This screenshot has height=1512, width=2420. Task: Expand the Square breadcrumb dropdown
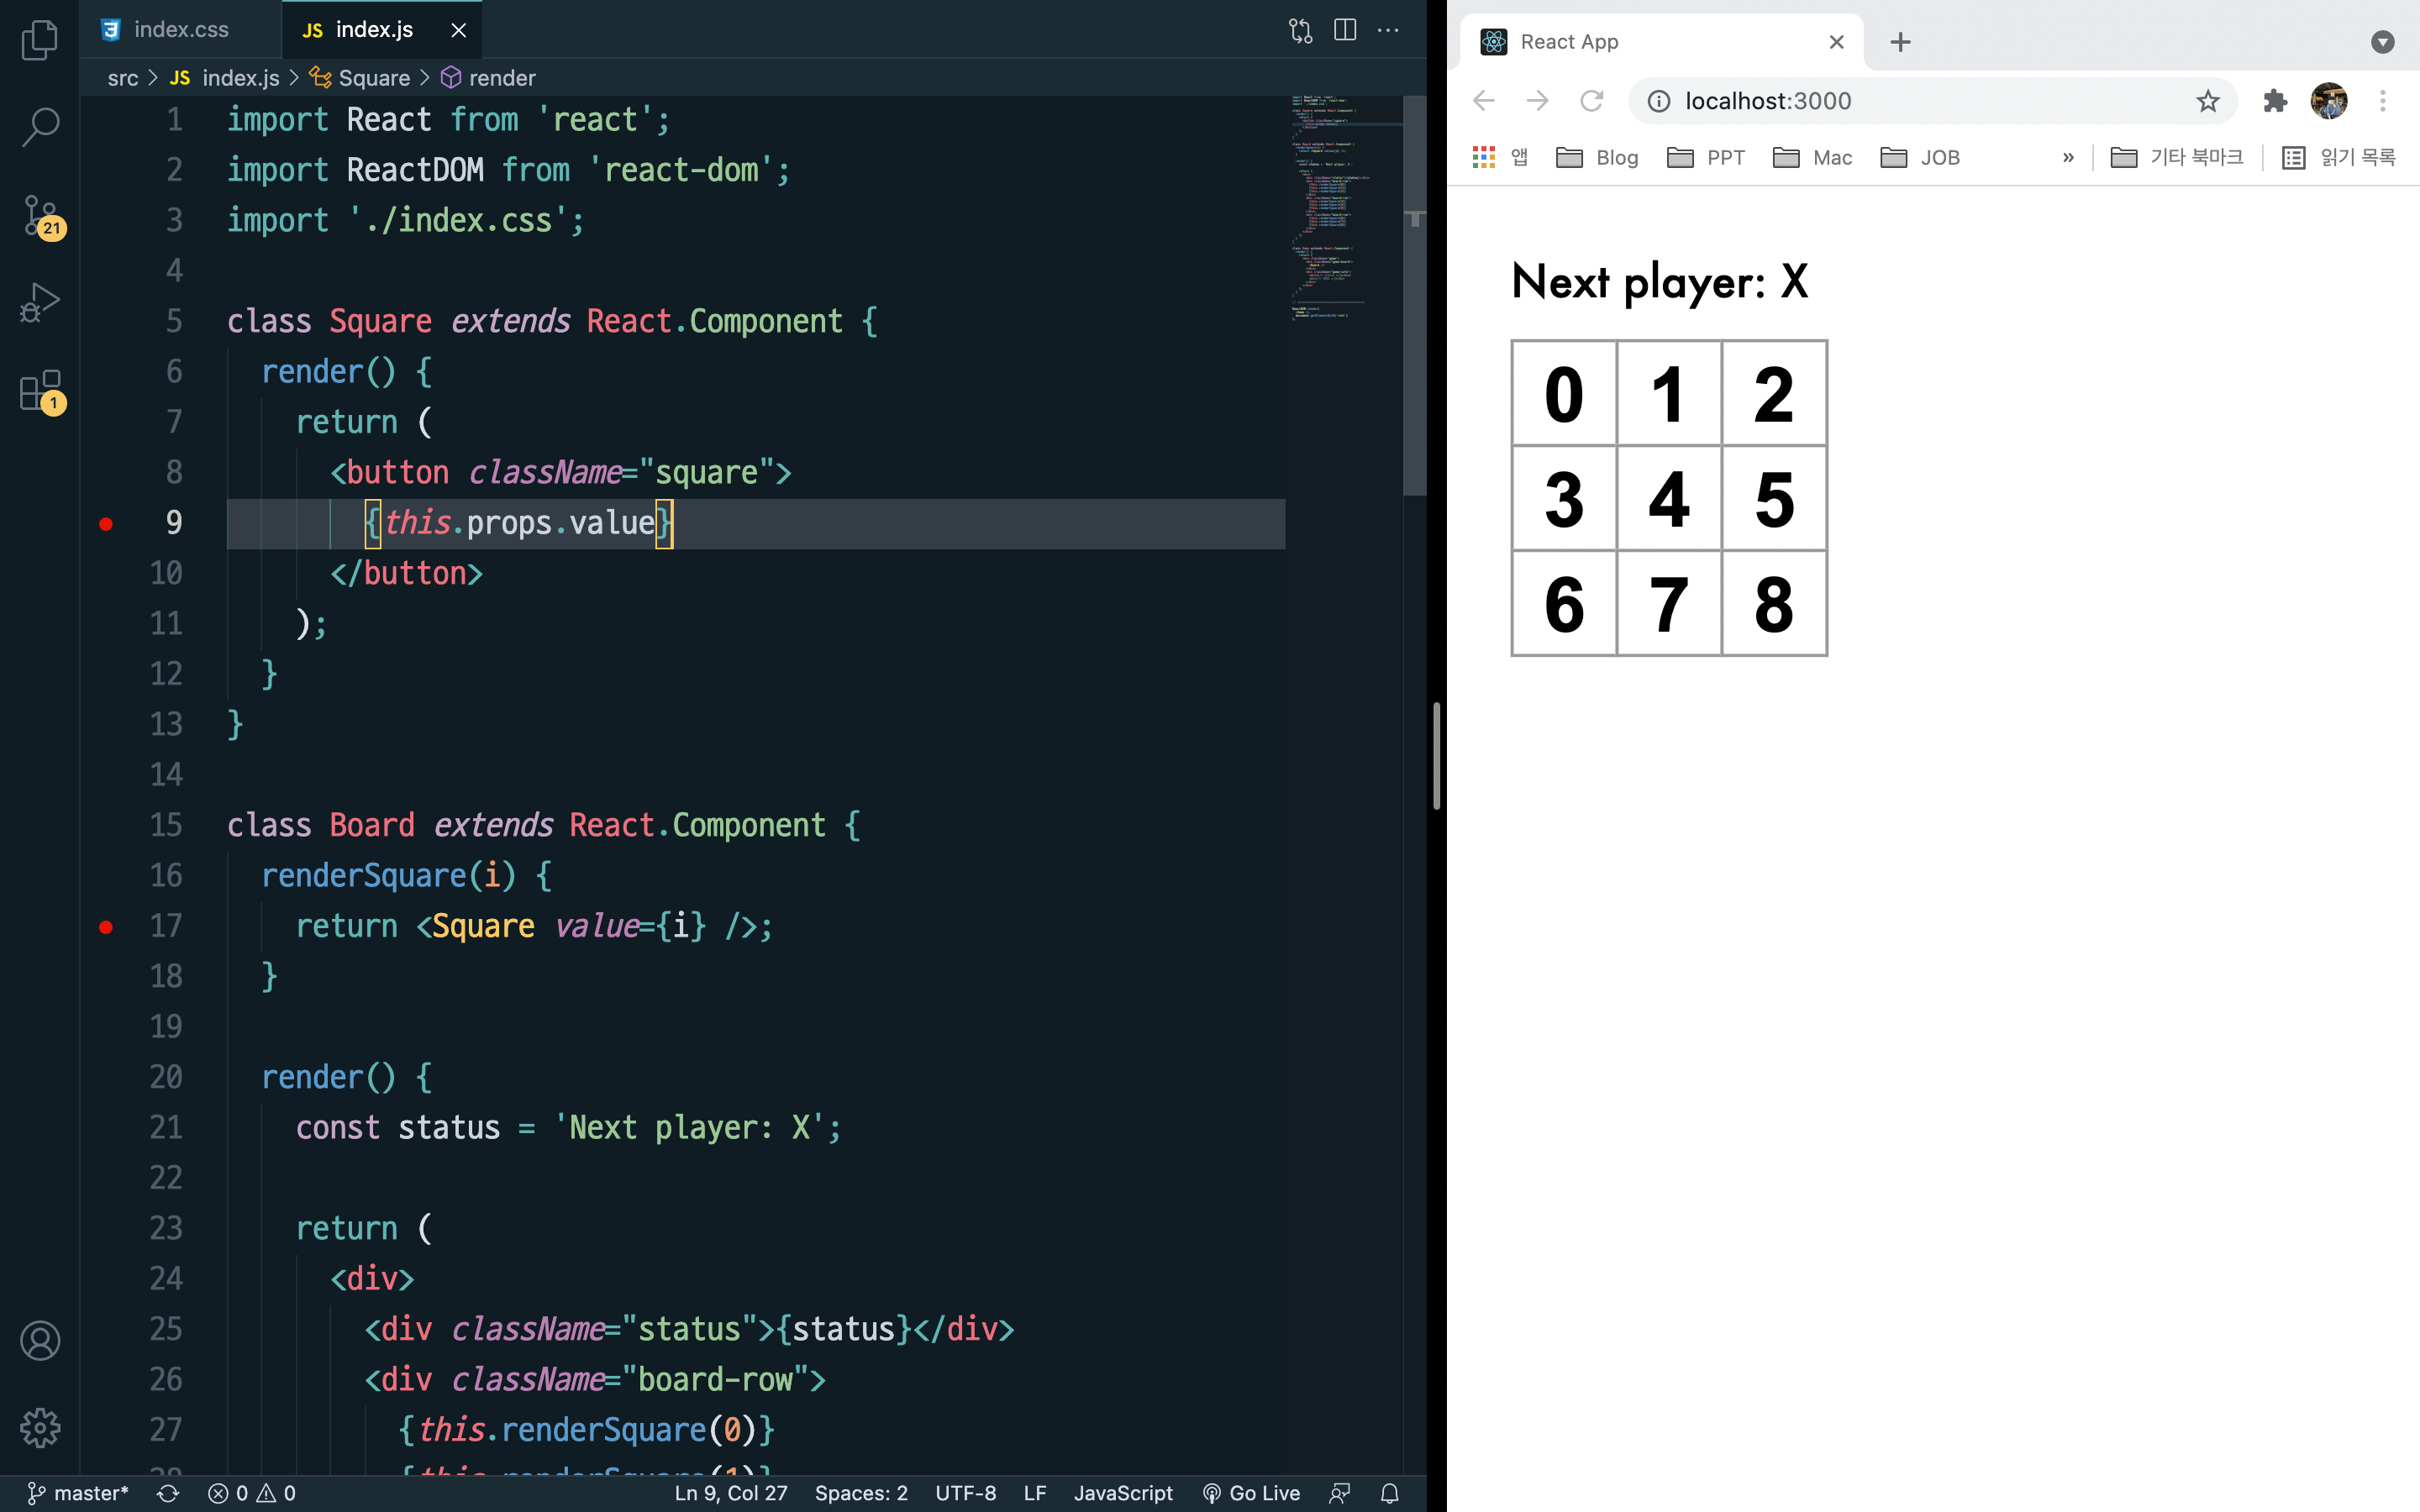373,78
